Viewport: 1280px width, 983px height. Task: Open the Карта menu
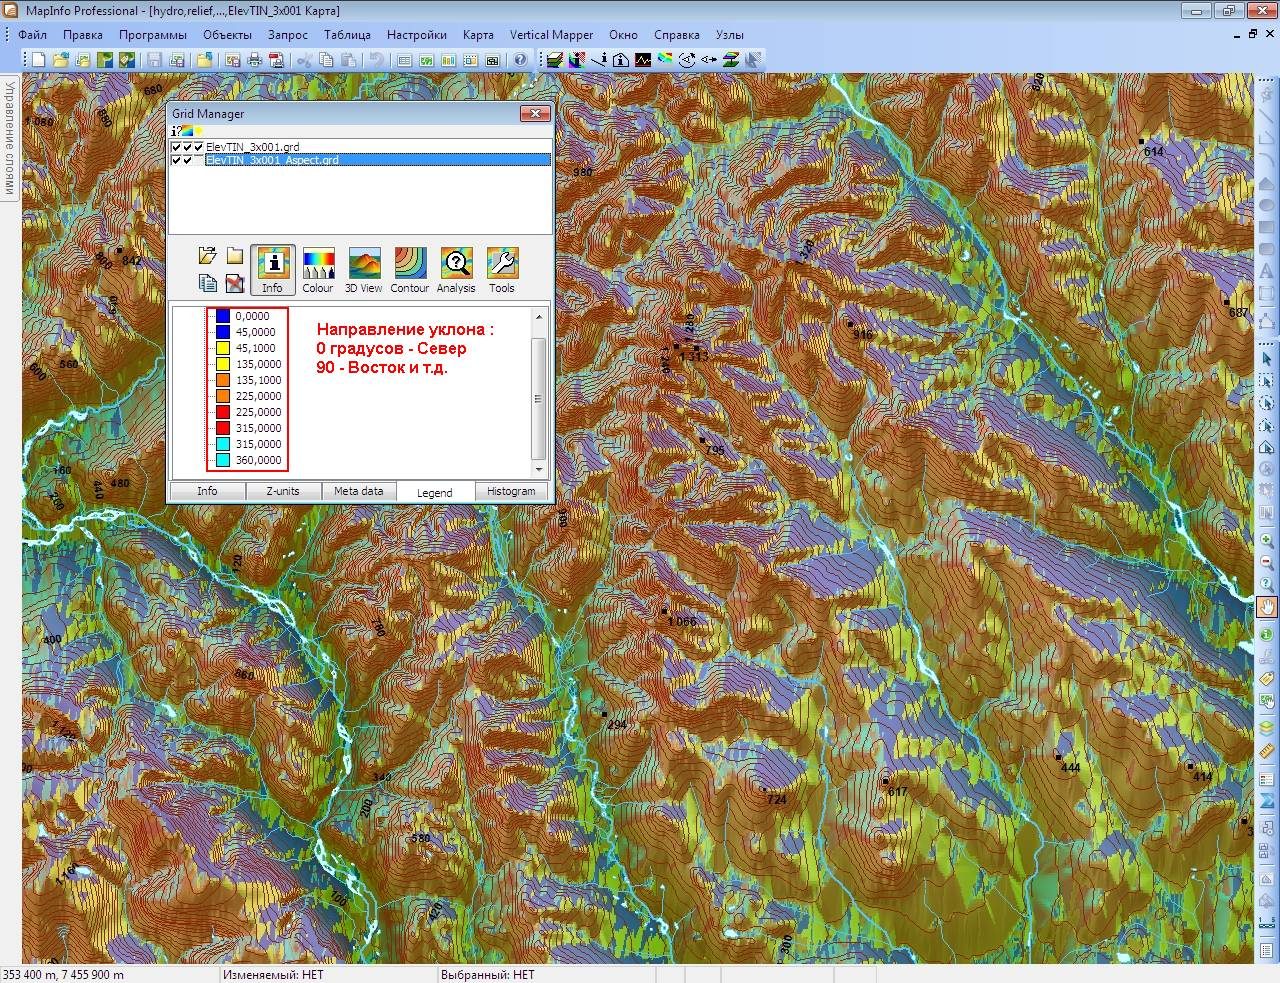[x=478, y=34]
